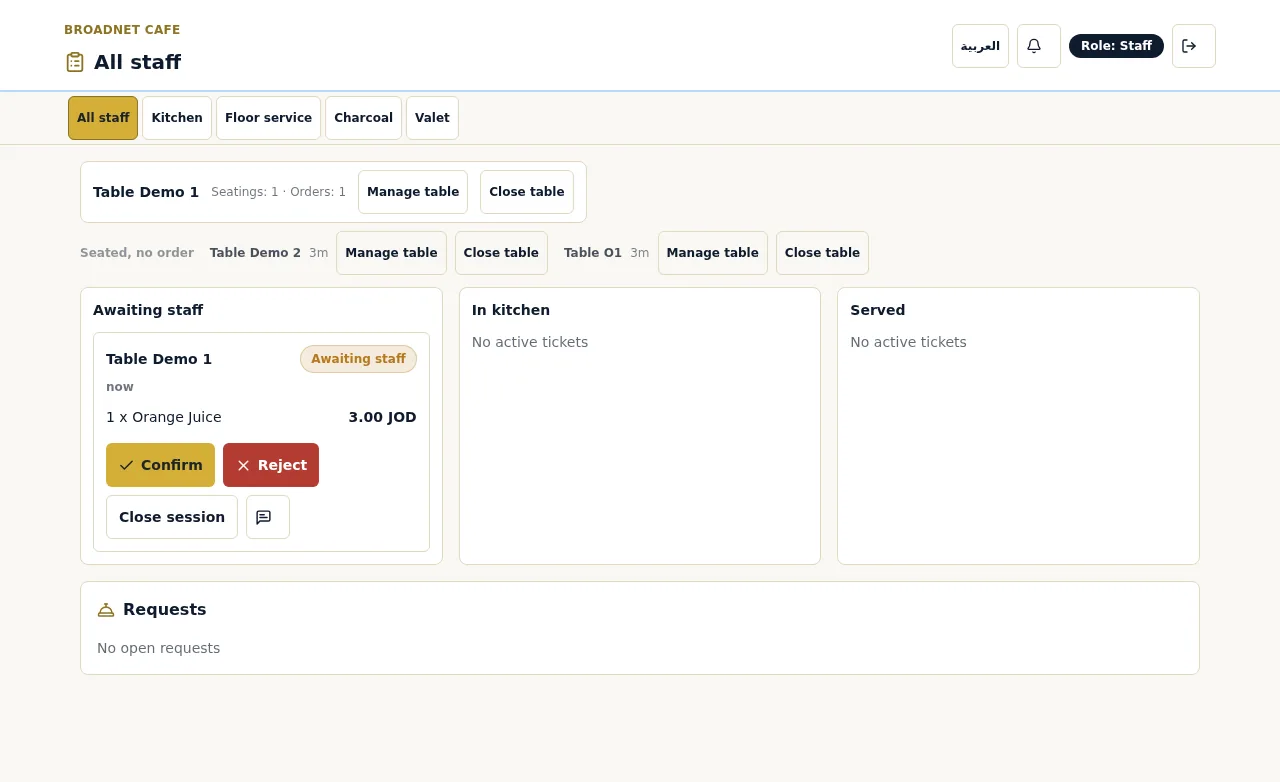Manage table for Table Demo 2
Screen dimensions: 1280x782
[x=391, y=253]
